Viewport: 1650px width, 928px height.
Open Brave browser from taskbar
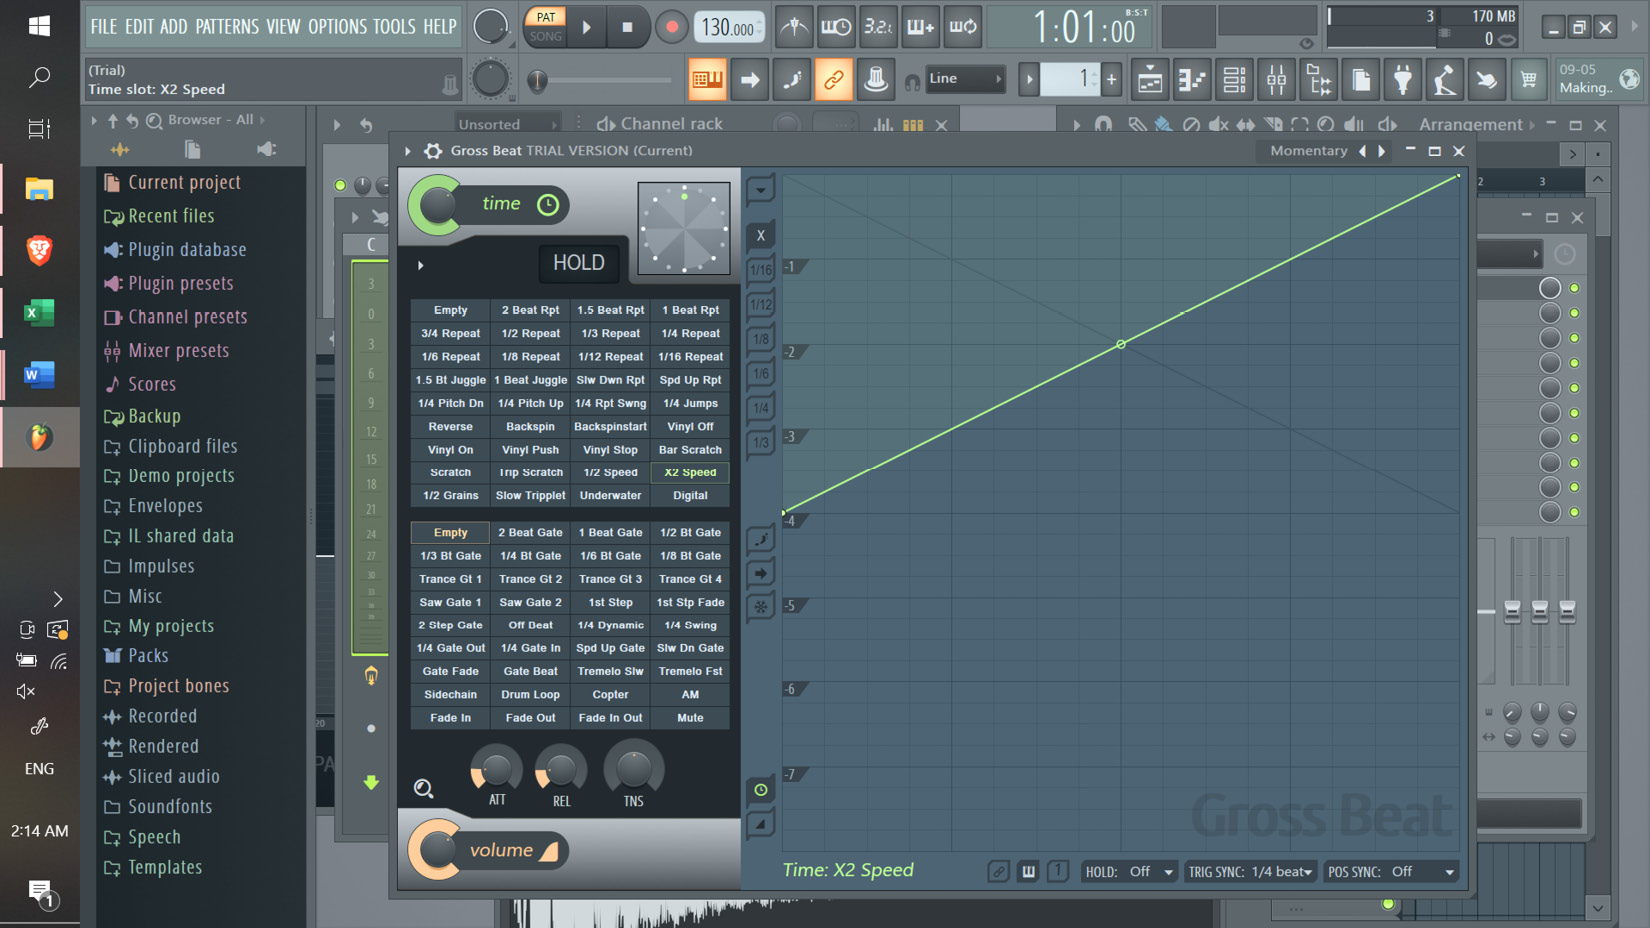click(39, 251)
